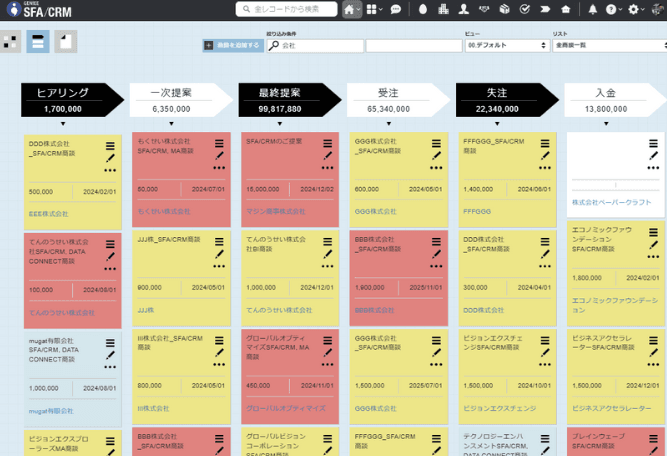Open hamburger menu on エコノミックファウンデーション card

(653, 232)
